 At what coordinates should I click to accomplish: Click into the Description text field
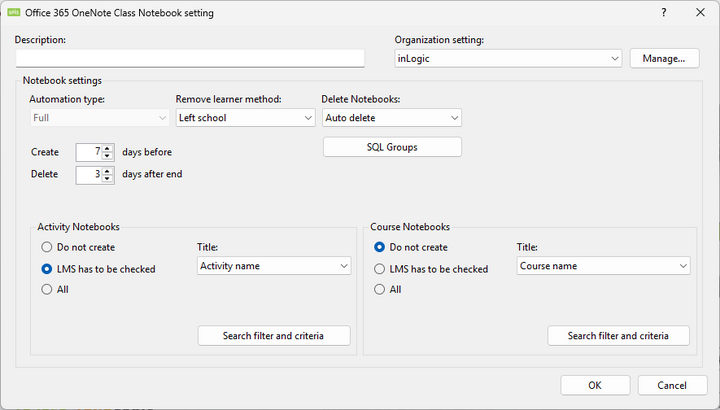(190, 59)
